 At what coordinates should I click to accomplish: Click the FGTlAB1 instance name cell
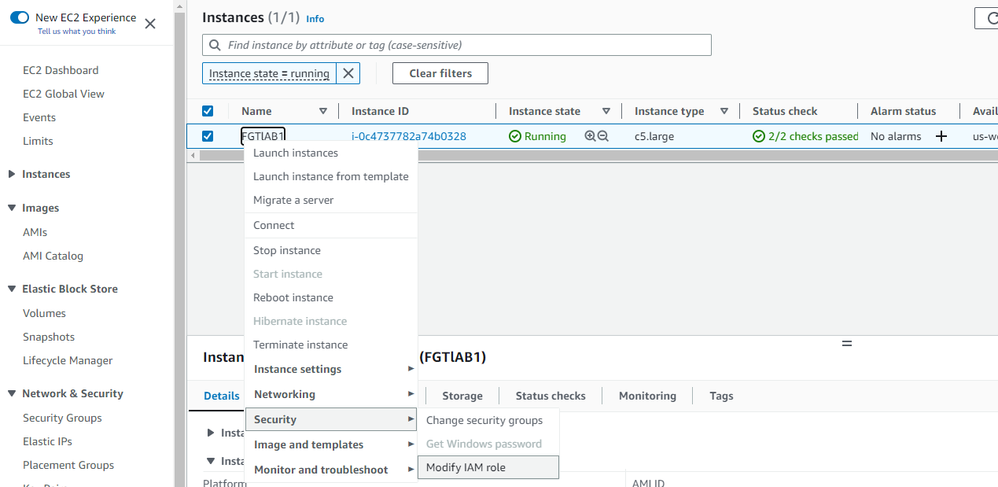click(x=263, y=136)
